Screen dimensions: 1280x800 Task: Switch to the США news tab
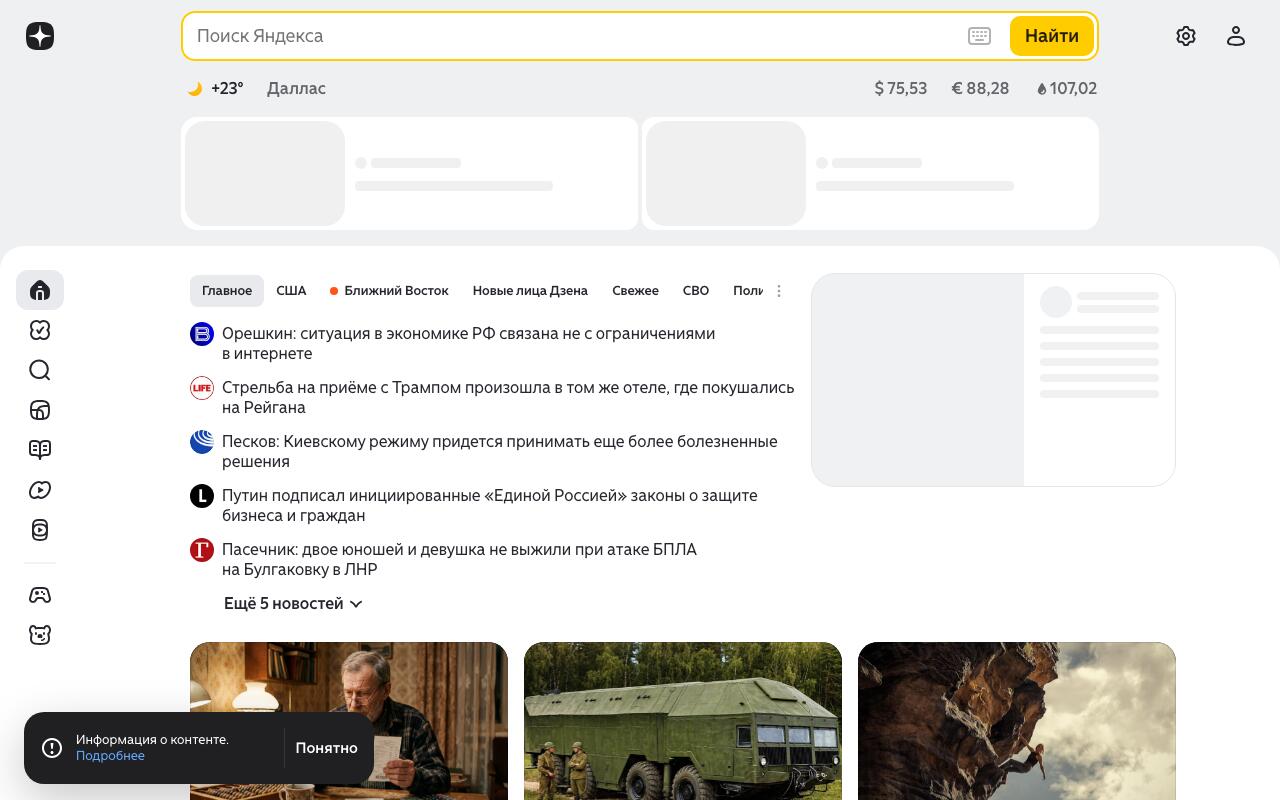point(291,291)
